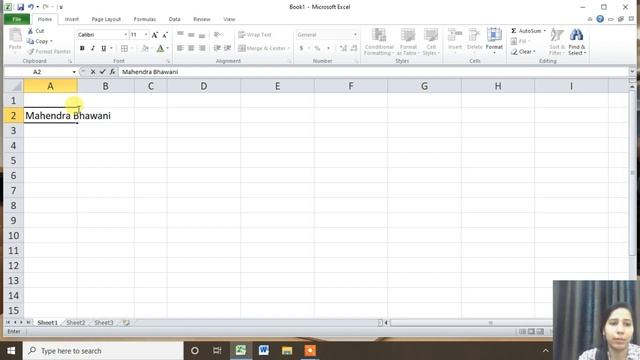The image size is (640, 360).
Task: Decrease cell indent
Action: [x=217, y=48]
